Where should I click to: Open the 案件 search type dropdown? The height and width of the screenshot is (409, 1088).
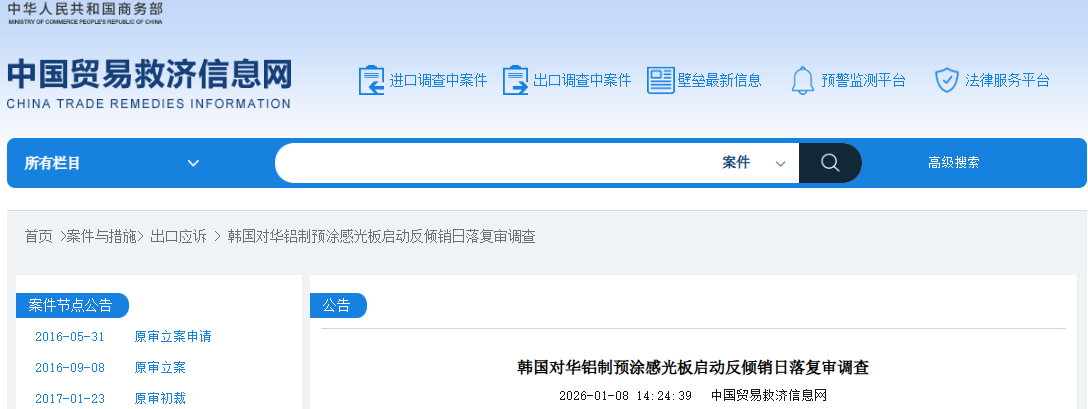pos(754,163)
